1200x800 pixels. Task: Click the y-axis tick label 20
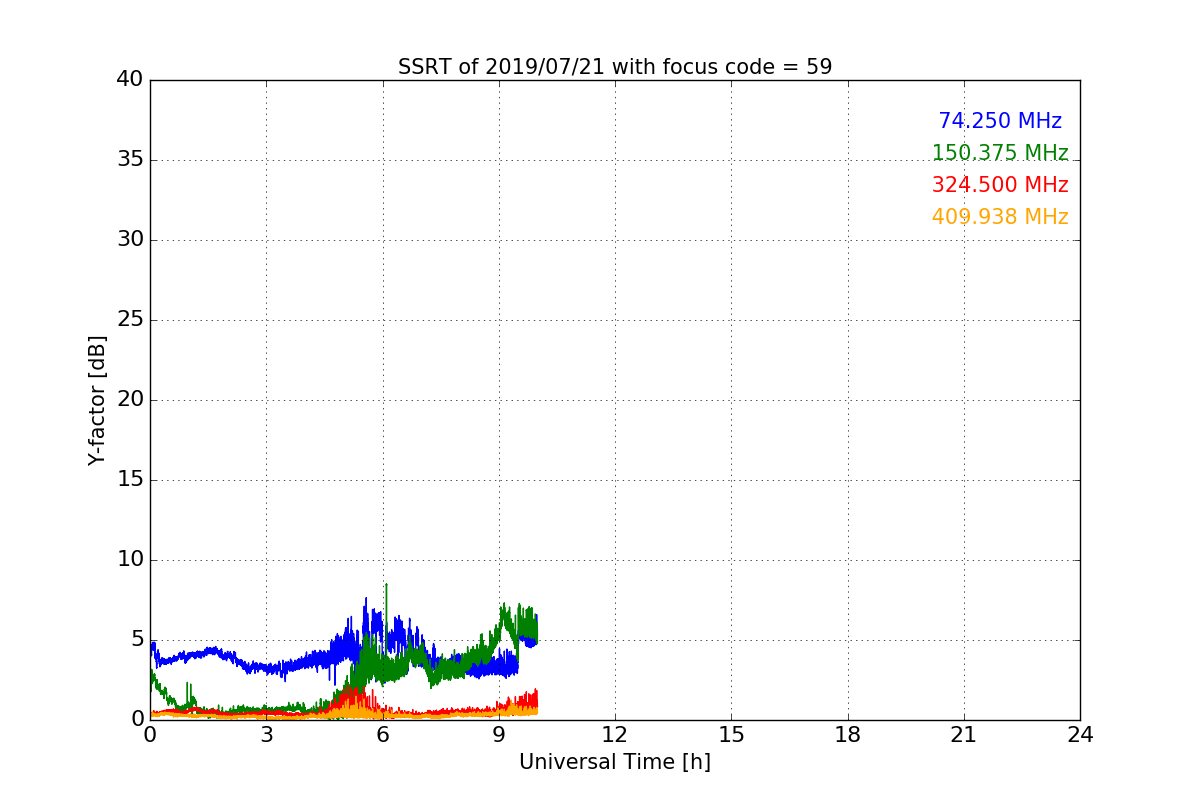130,400
